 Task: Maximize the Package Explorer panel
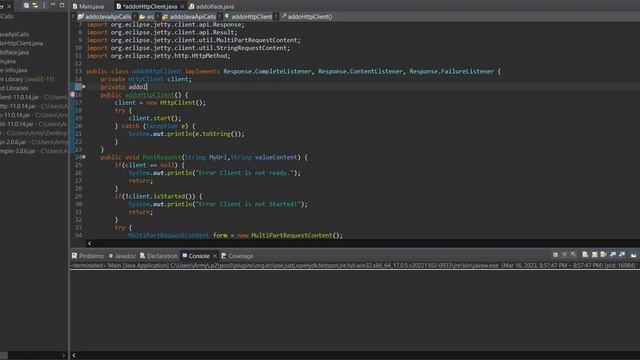[x=62, y=5]
